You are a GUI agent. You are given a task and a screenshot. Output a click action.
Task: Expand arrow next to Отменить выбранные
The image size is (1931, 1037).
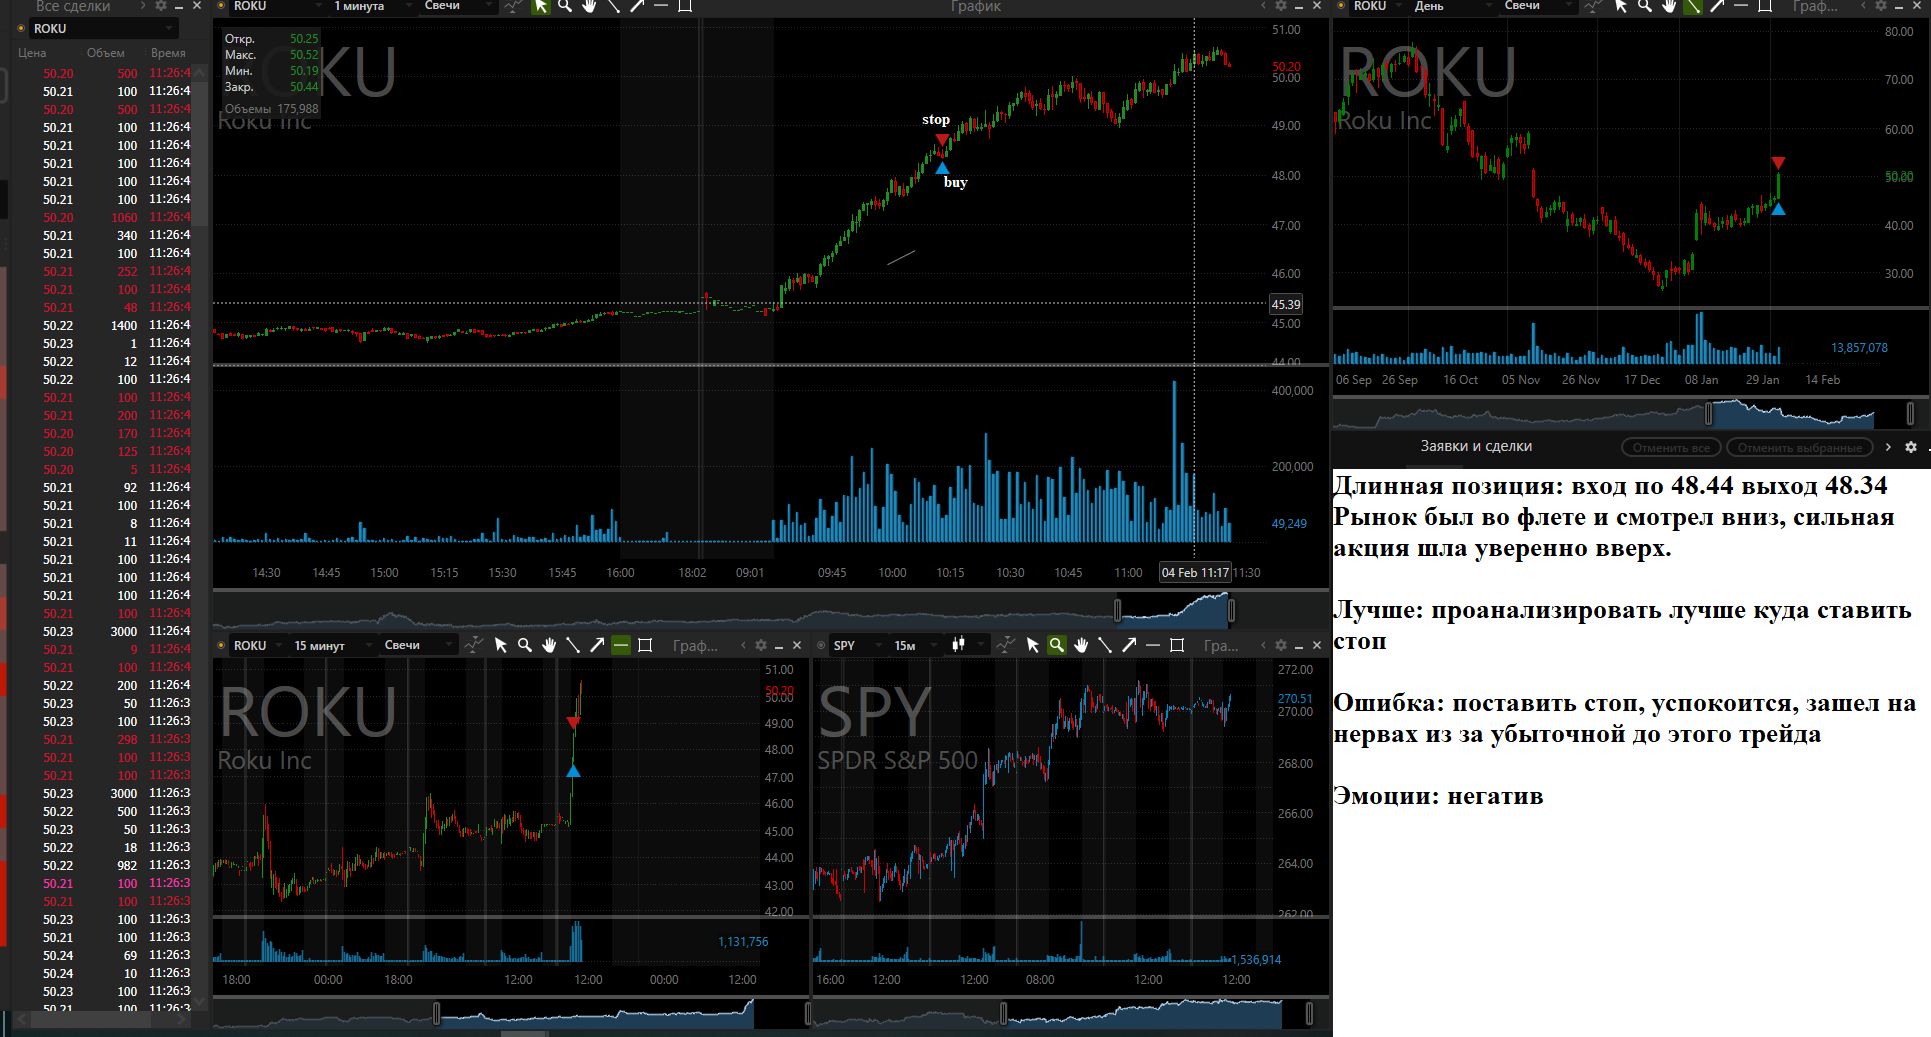(1888, 447)
